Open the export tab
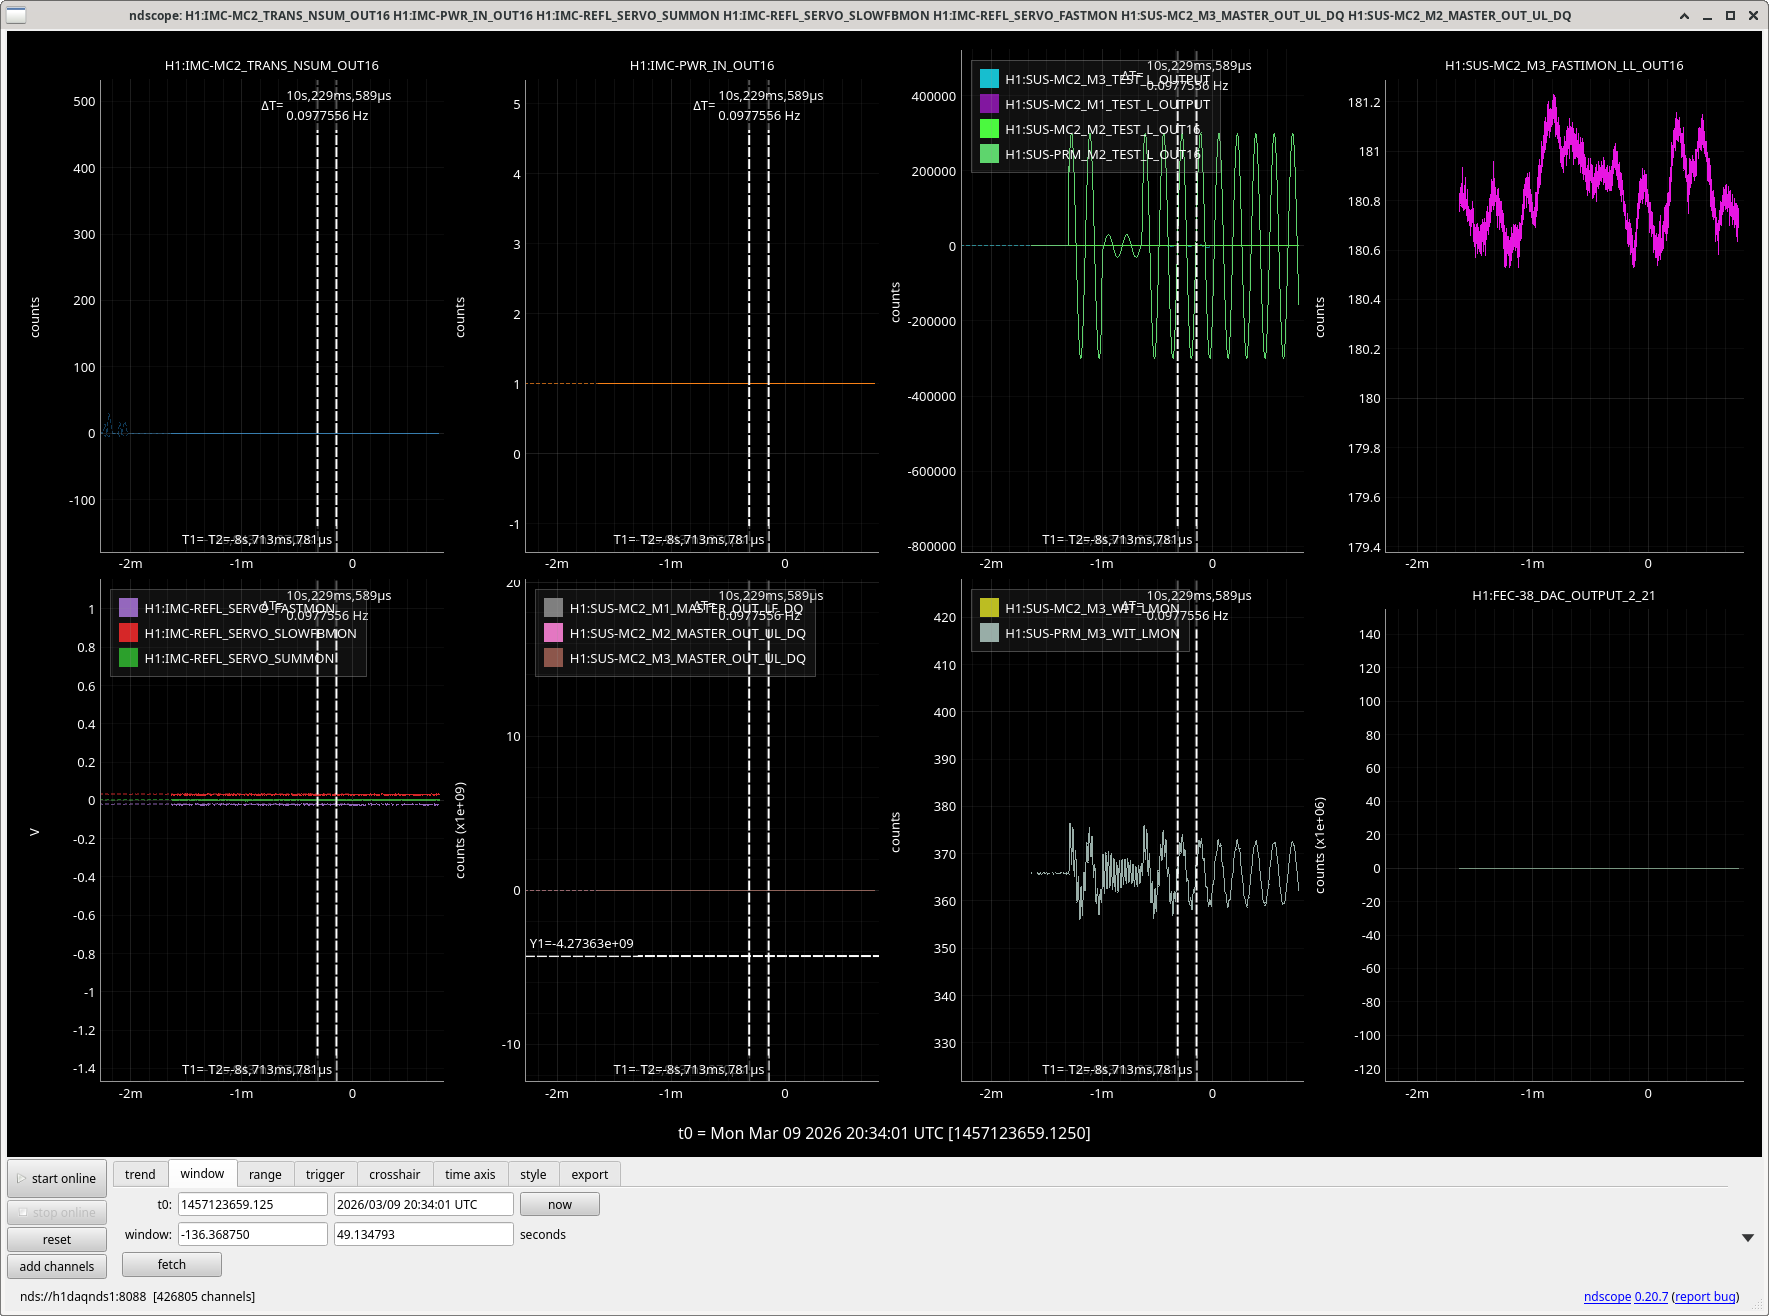Screen dimensions: 1769x1316 589,1174
